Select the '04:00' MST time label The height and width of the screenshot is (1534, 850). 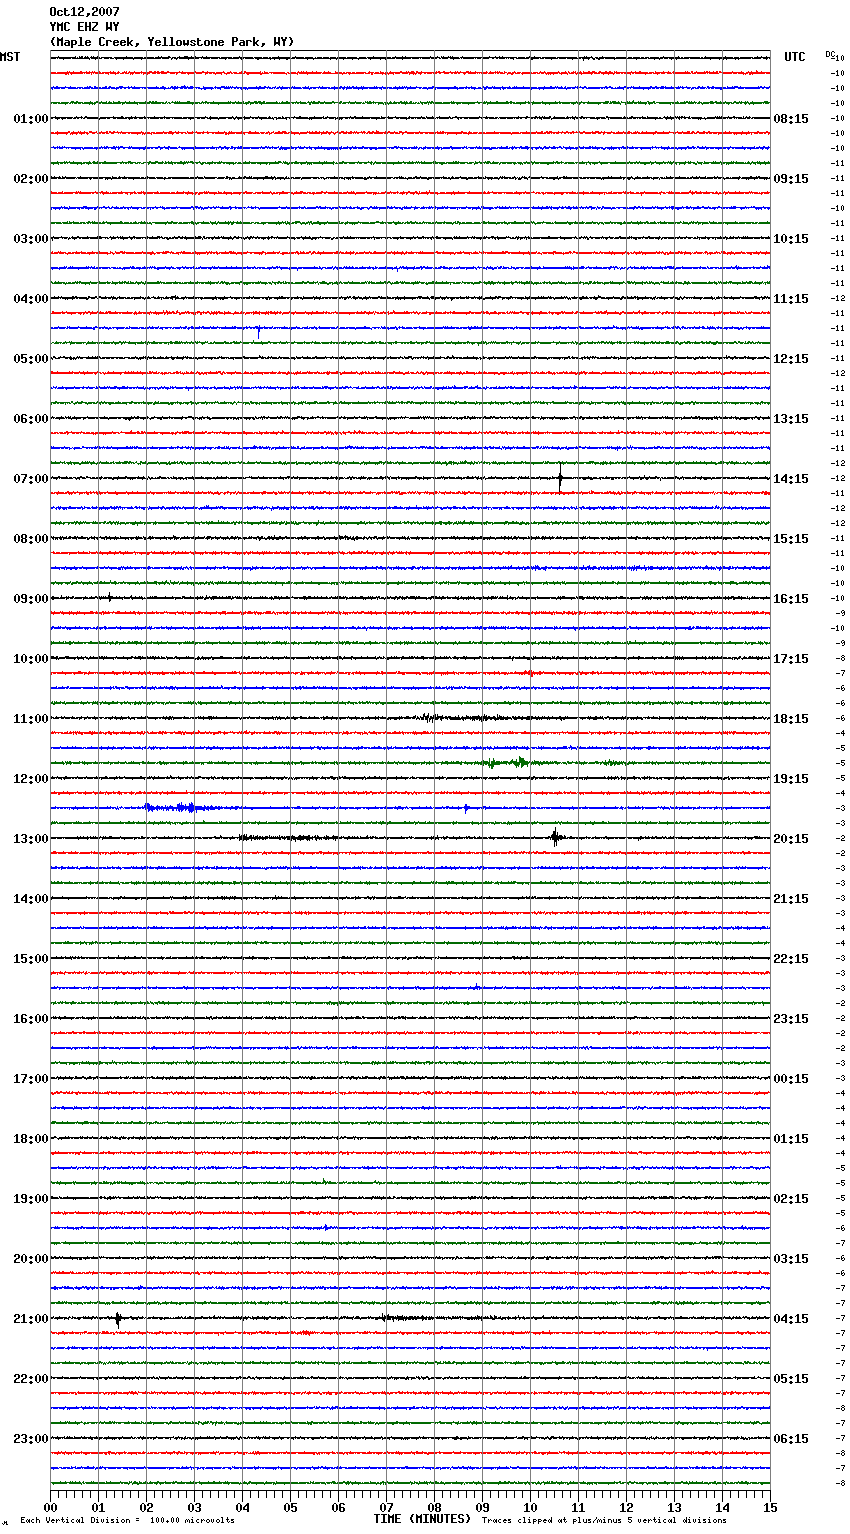[x=30, y=299]
